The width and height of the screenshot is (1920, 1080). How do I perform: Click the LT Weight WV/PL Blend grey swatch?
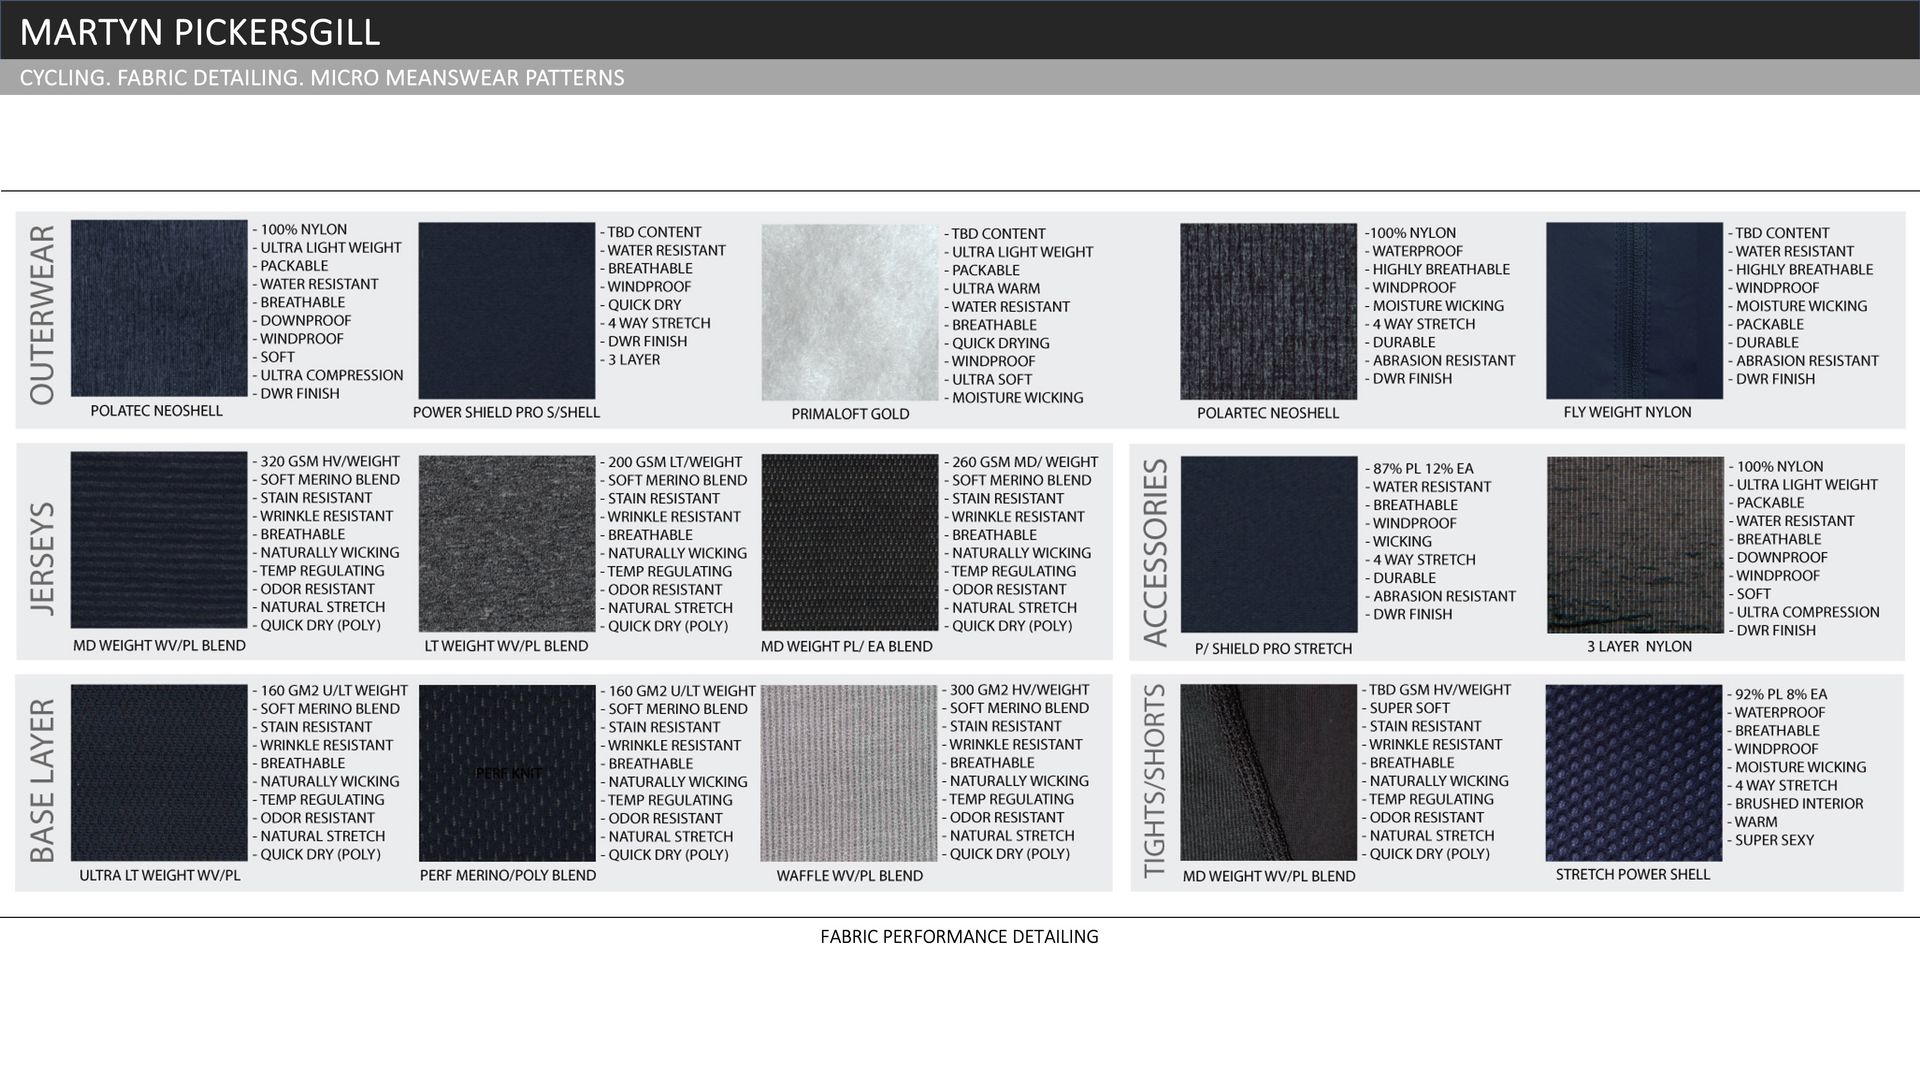(x=506, y=543)
